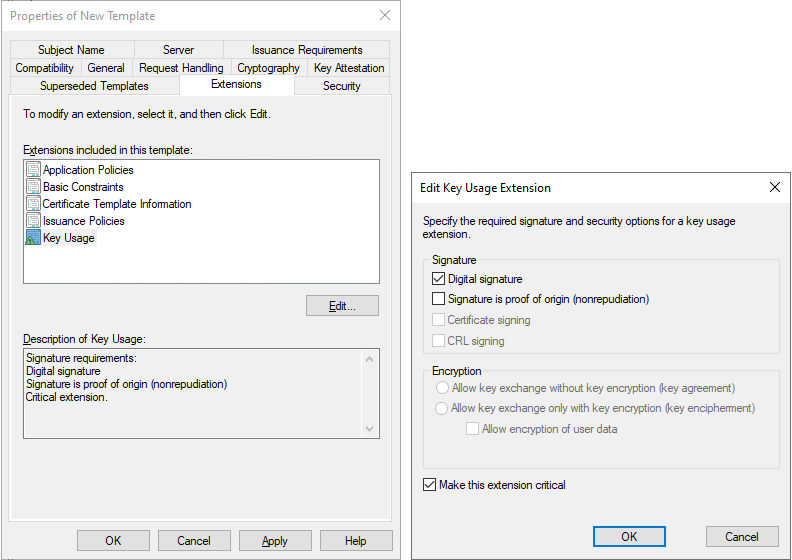
Task: Click the Basic Constraints extension icon
Action: (x=33, y=187)
